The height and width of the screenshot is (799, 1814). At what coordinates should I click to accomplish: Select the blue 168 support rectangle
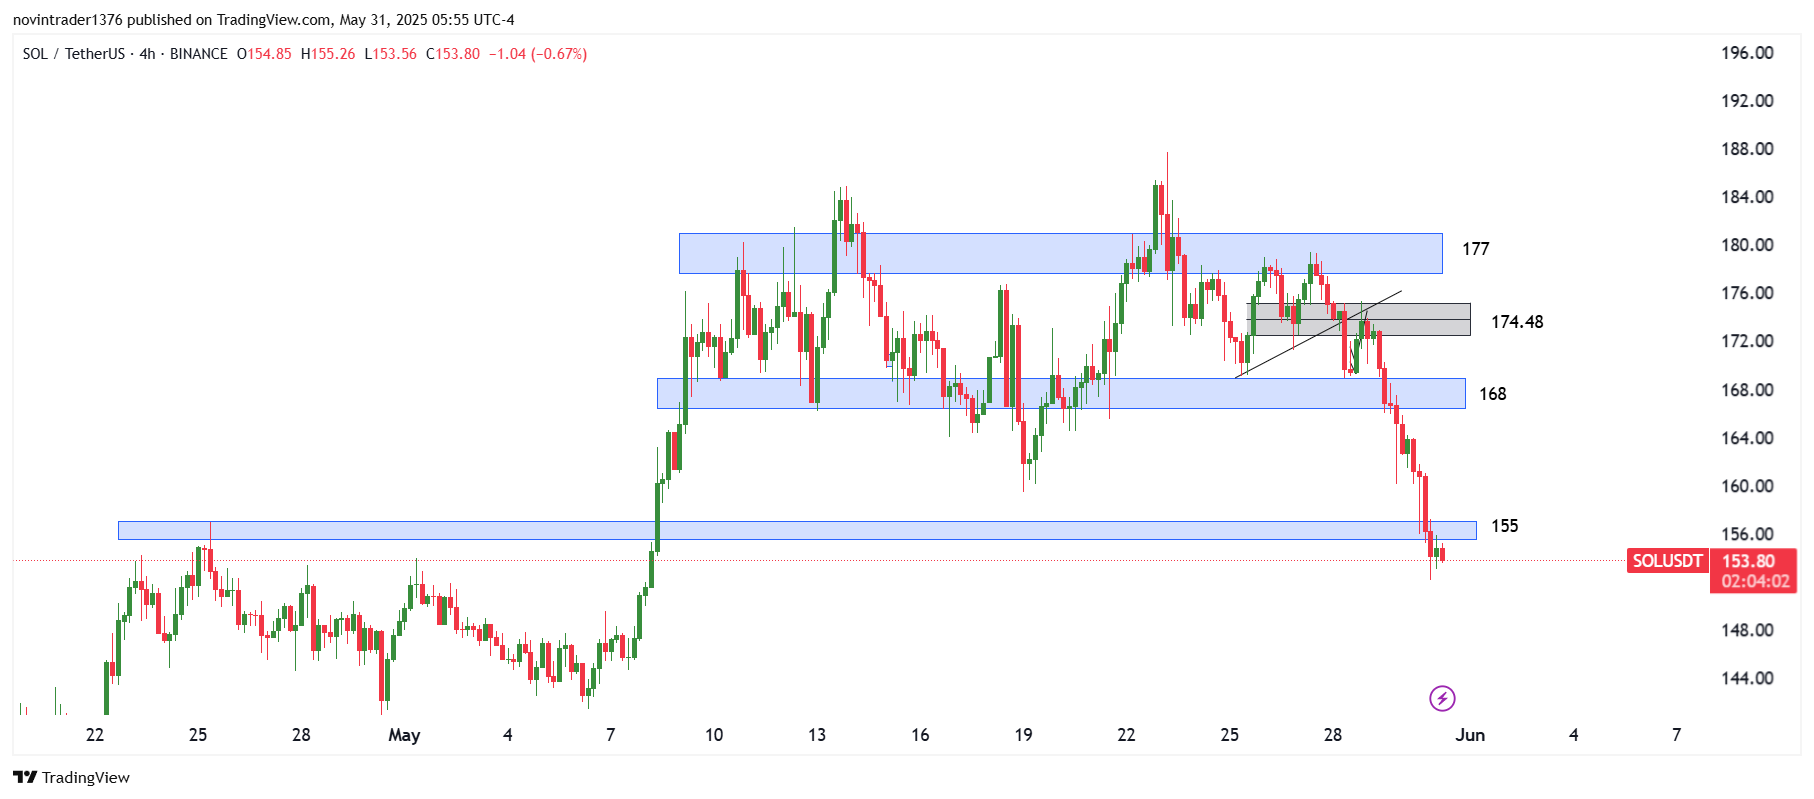coord(1061,393)
